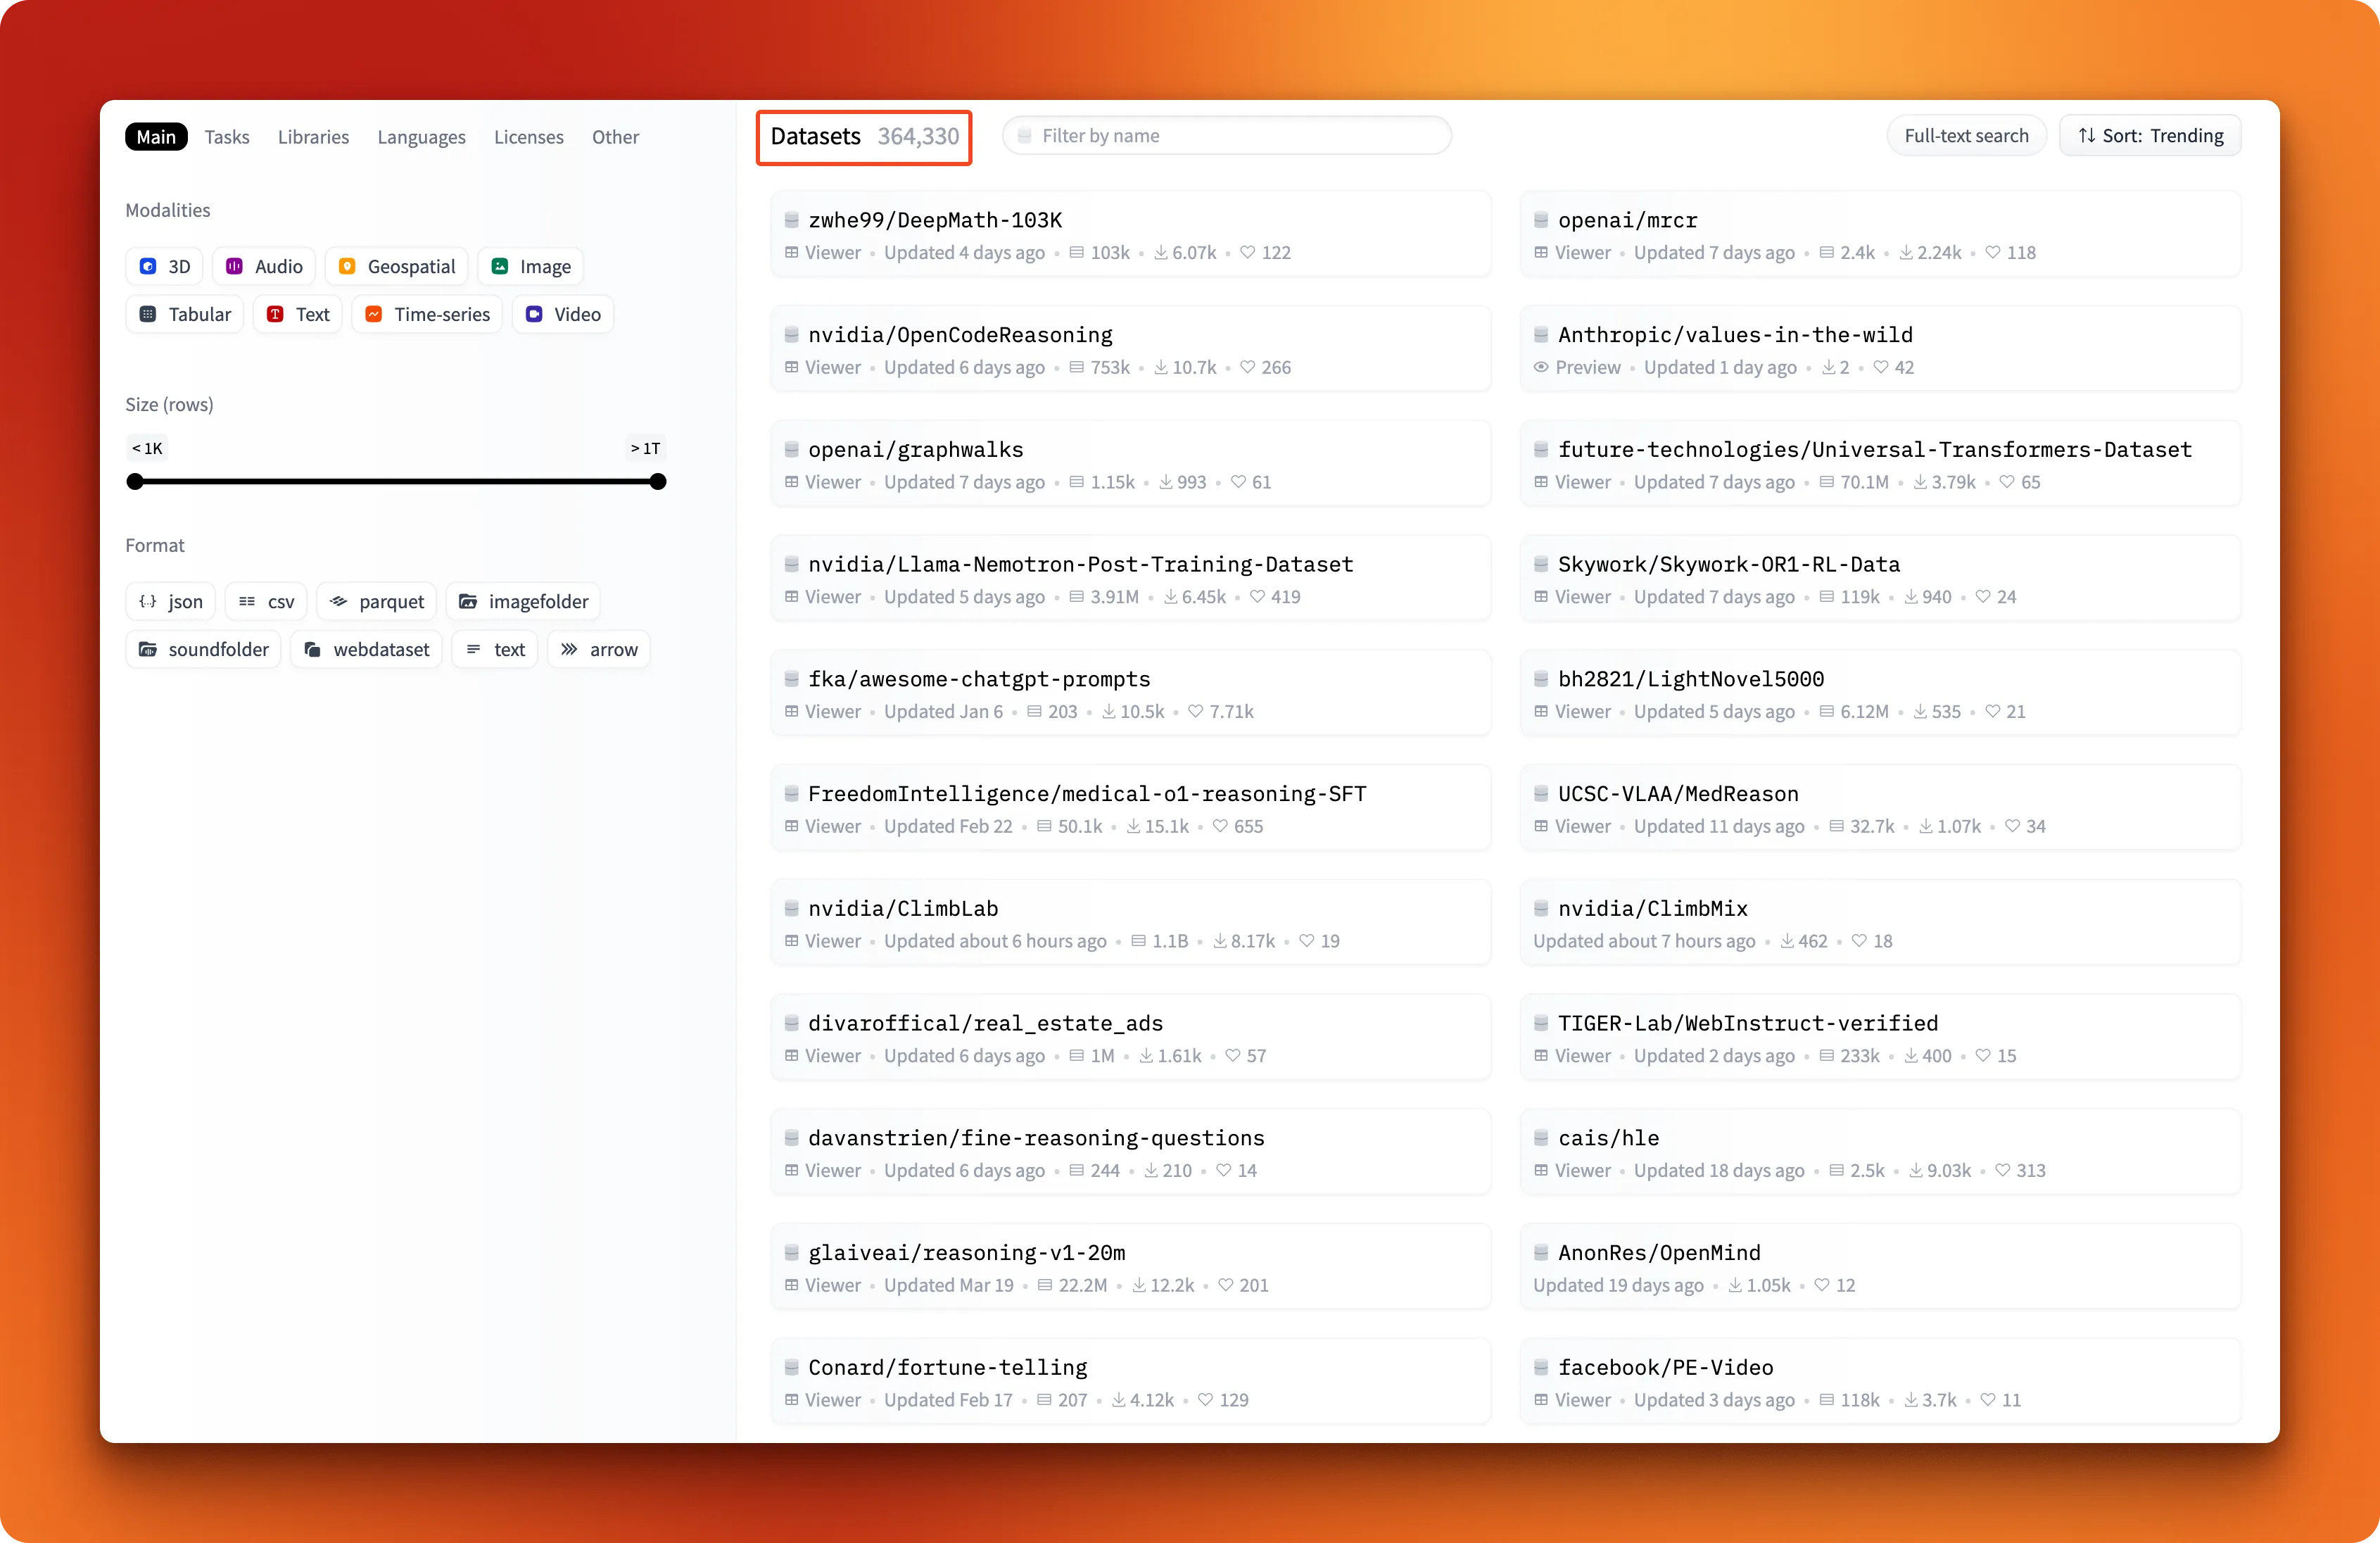Open the Sort: Trending dropdown
The width and height of the screenshot is (2380, 1543).
(2149, 135)
